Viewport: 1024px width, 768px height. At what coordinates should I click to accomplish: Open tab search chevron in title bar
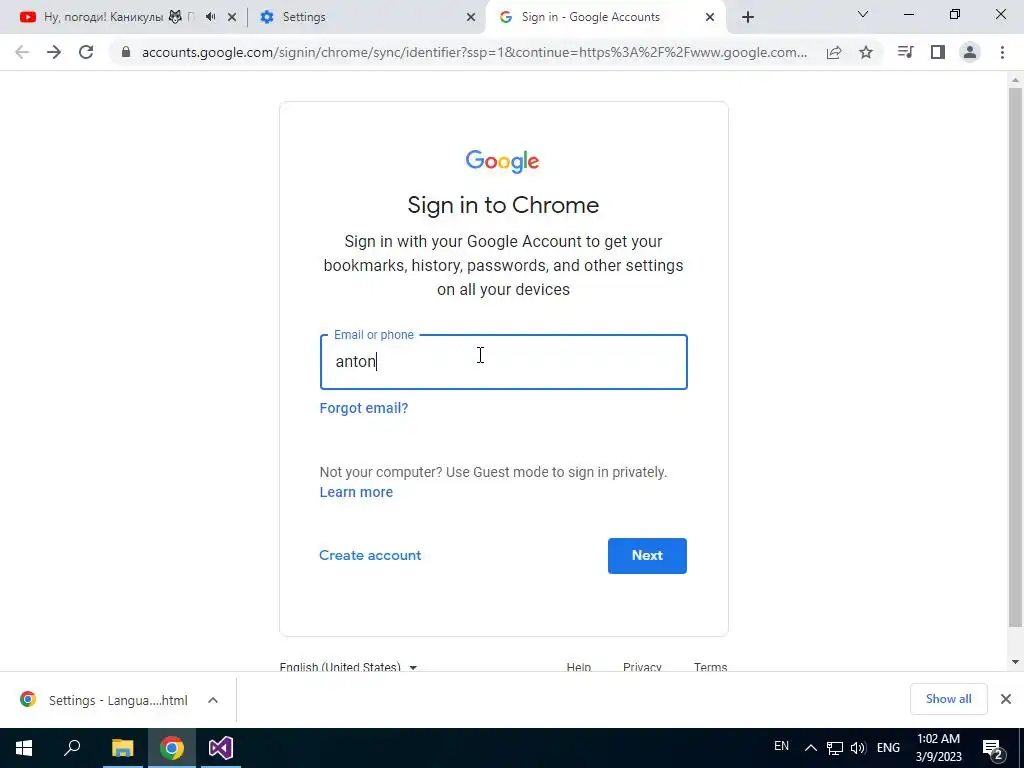coord(863,14)
